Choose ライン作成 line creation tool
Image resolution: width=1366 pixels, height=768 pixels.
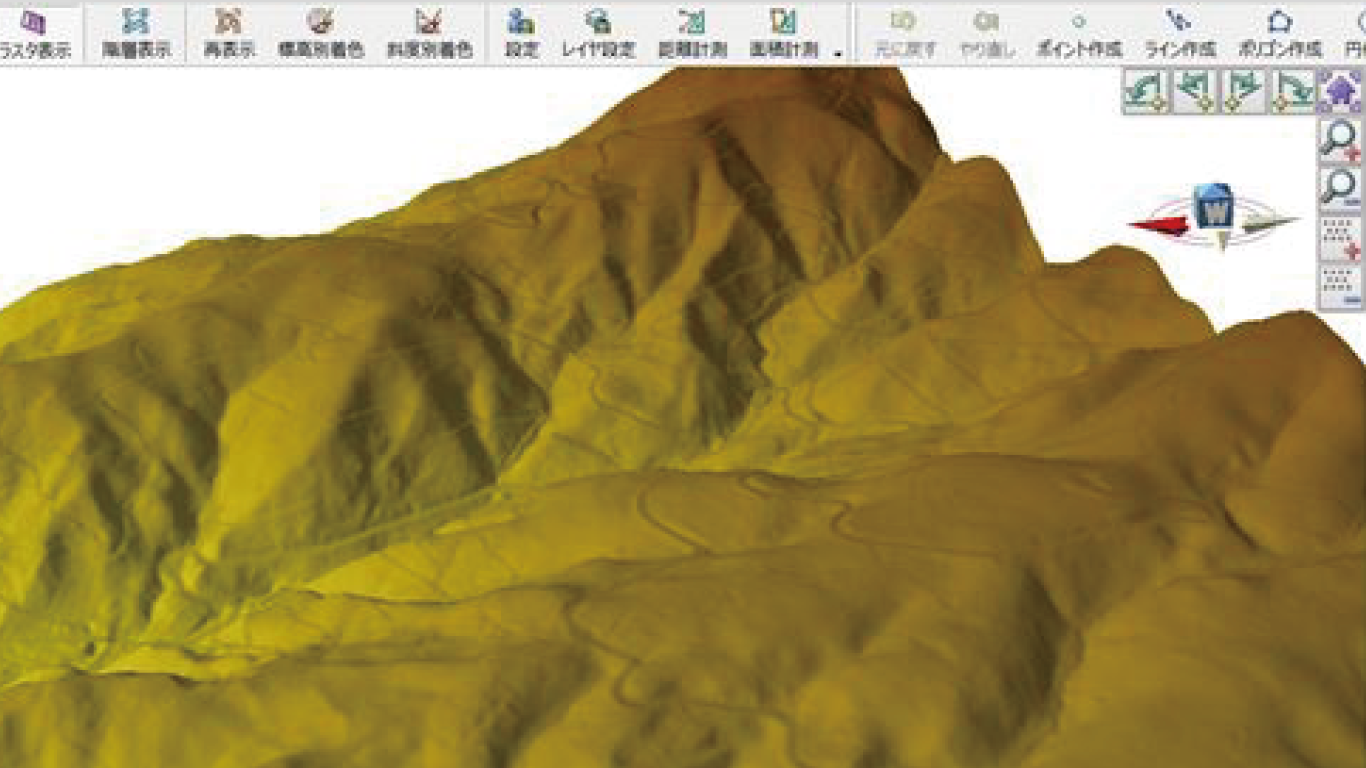click(1180, 33)
